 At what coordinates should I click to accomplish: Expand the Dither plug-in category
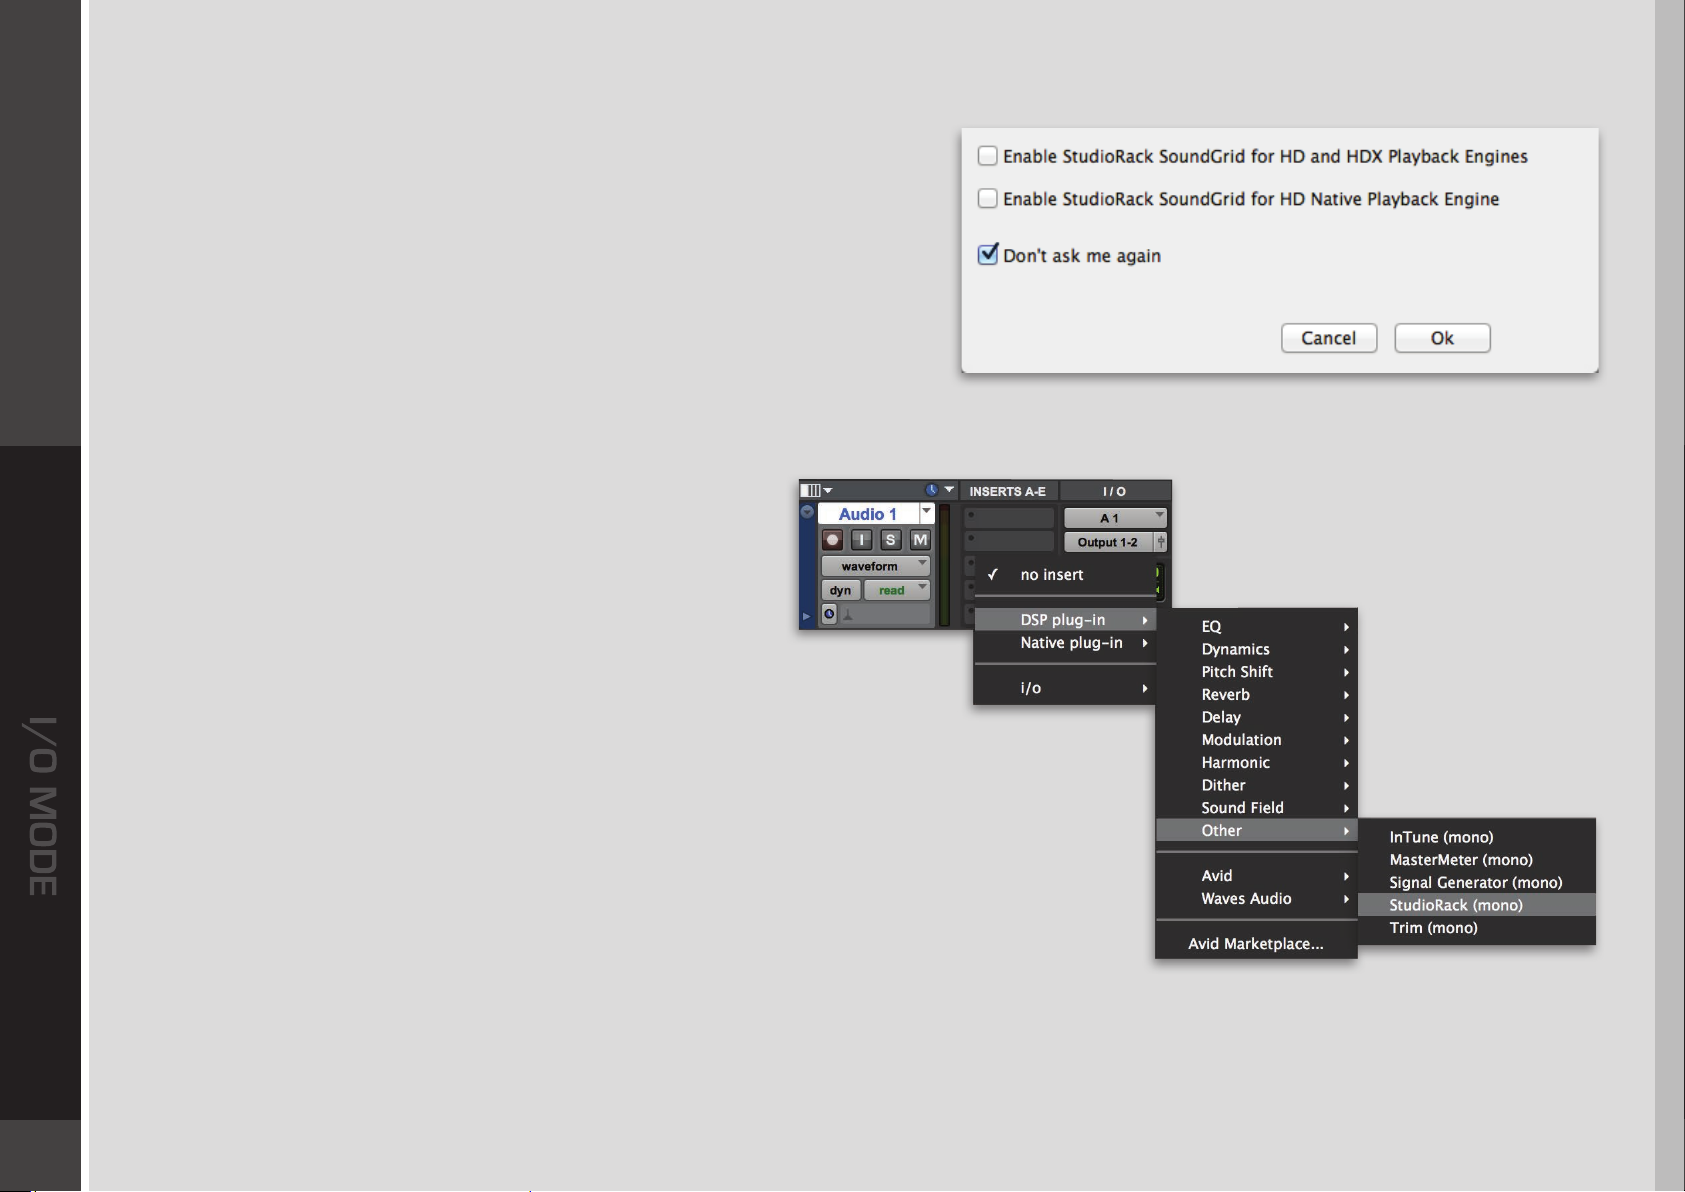1257,785
